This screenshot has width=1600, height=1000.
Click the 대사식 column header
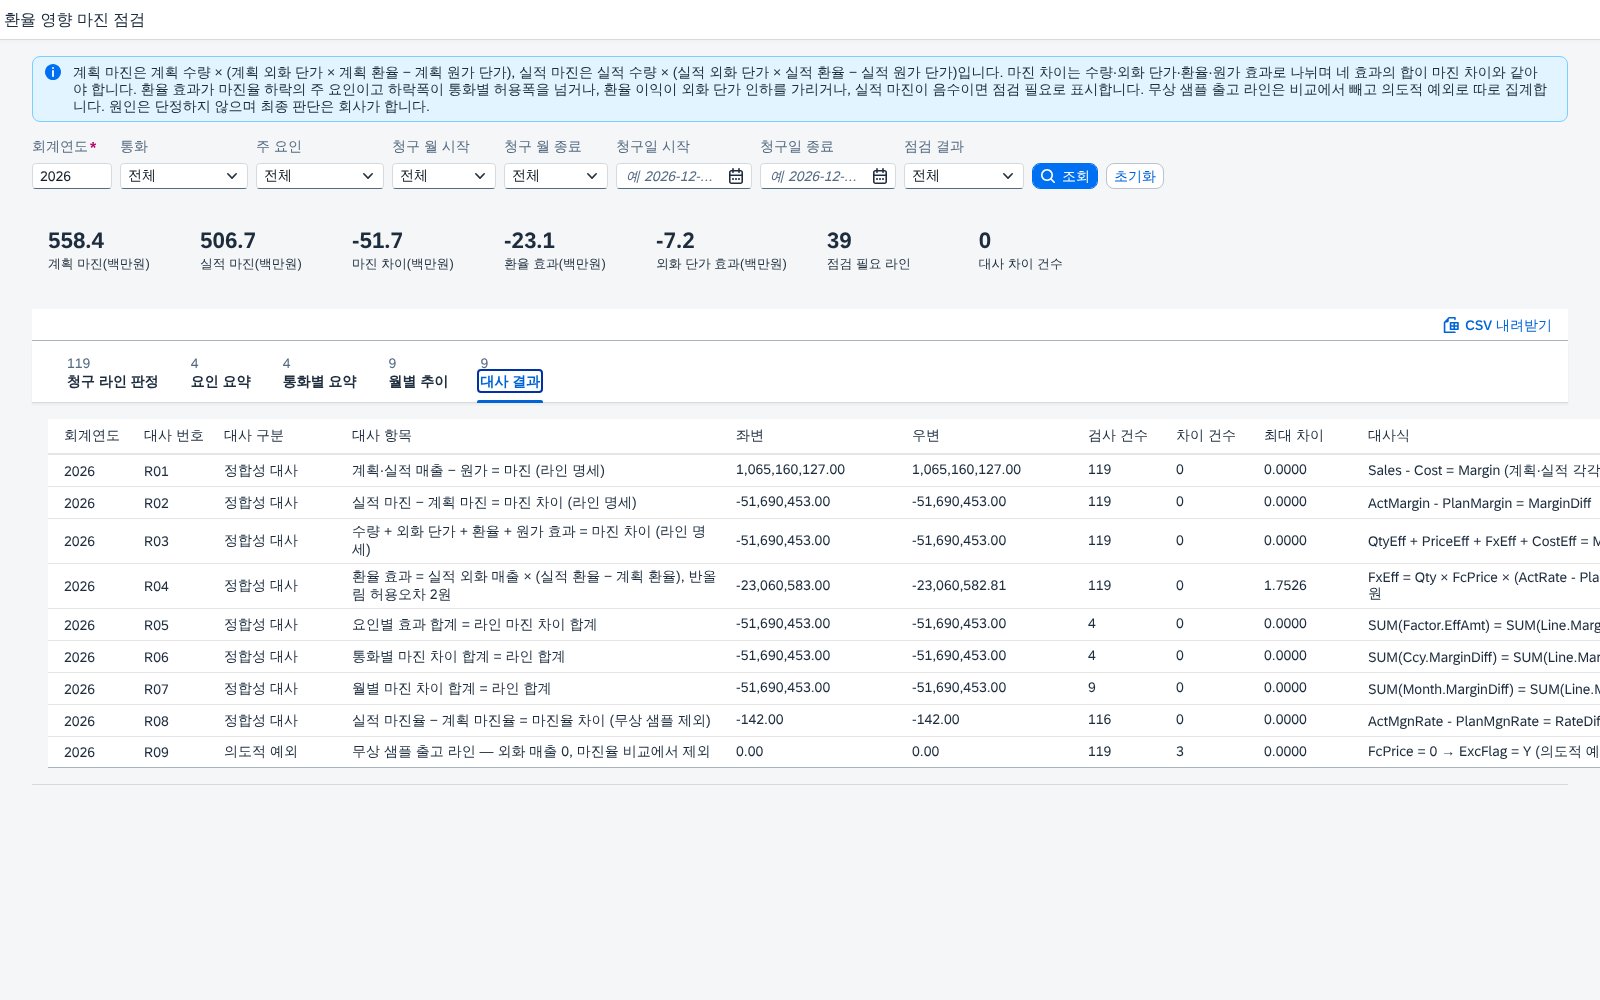[x=1389, y=436]
